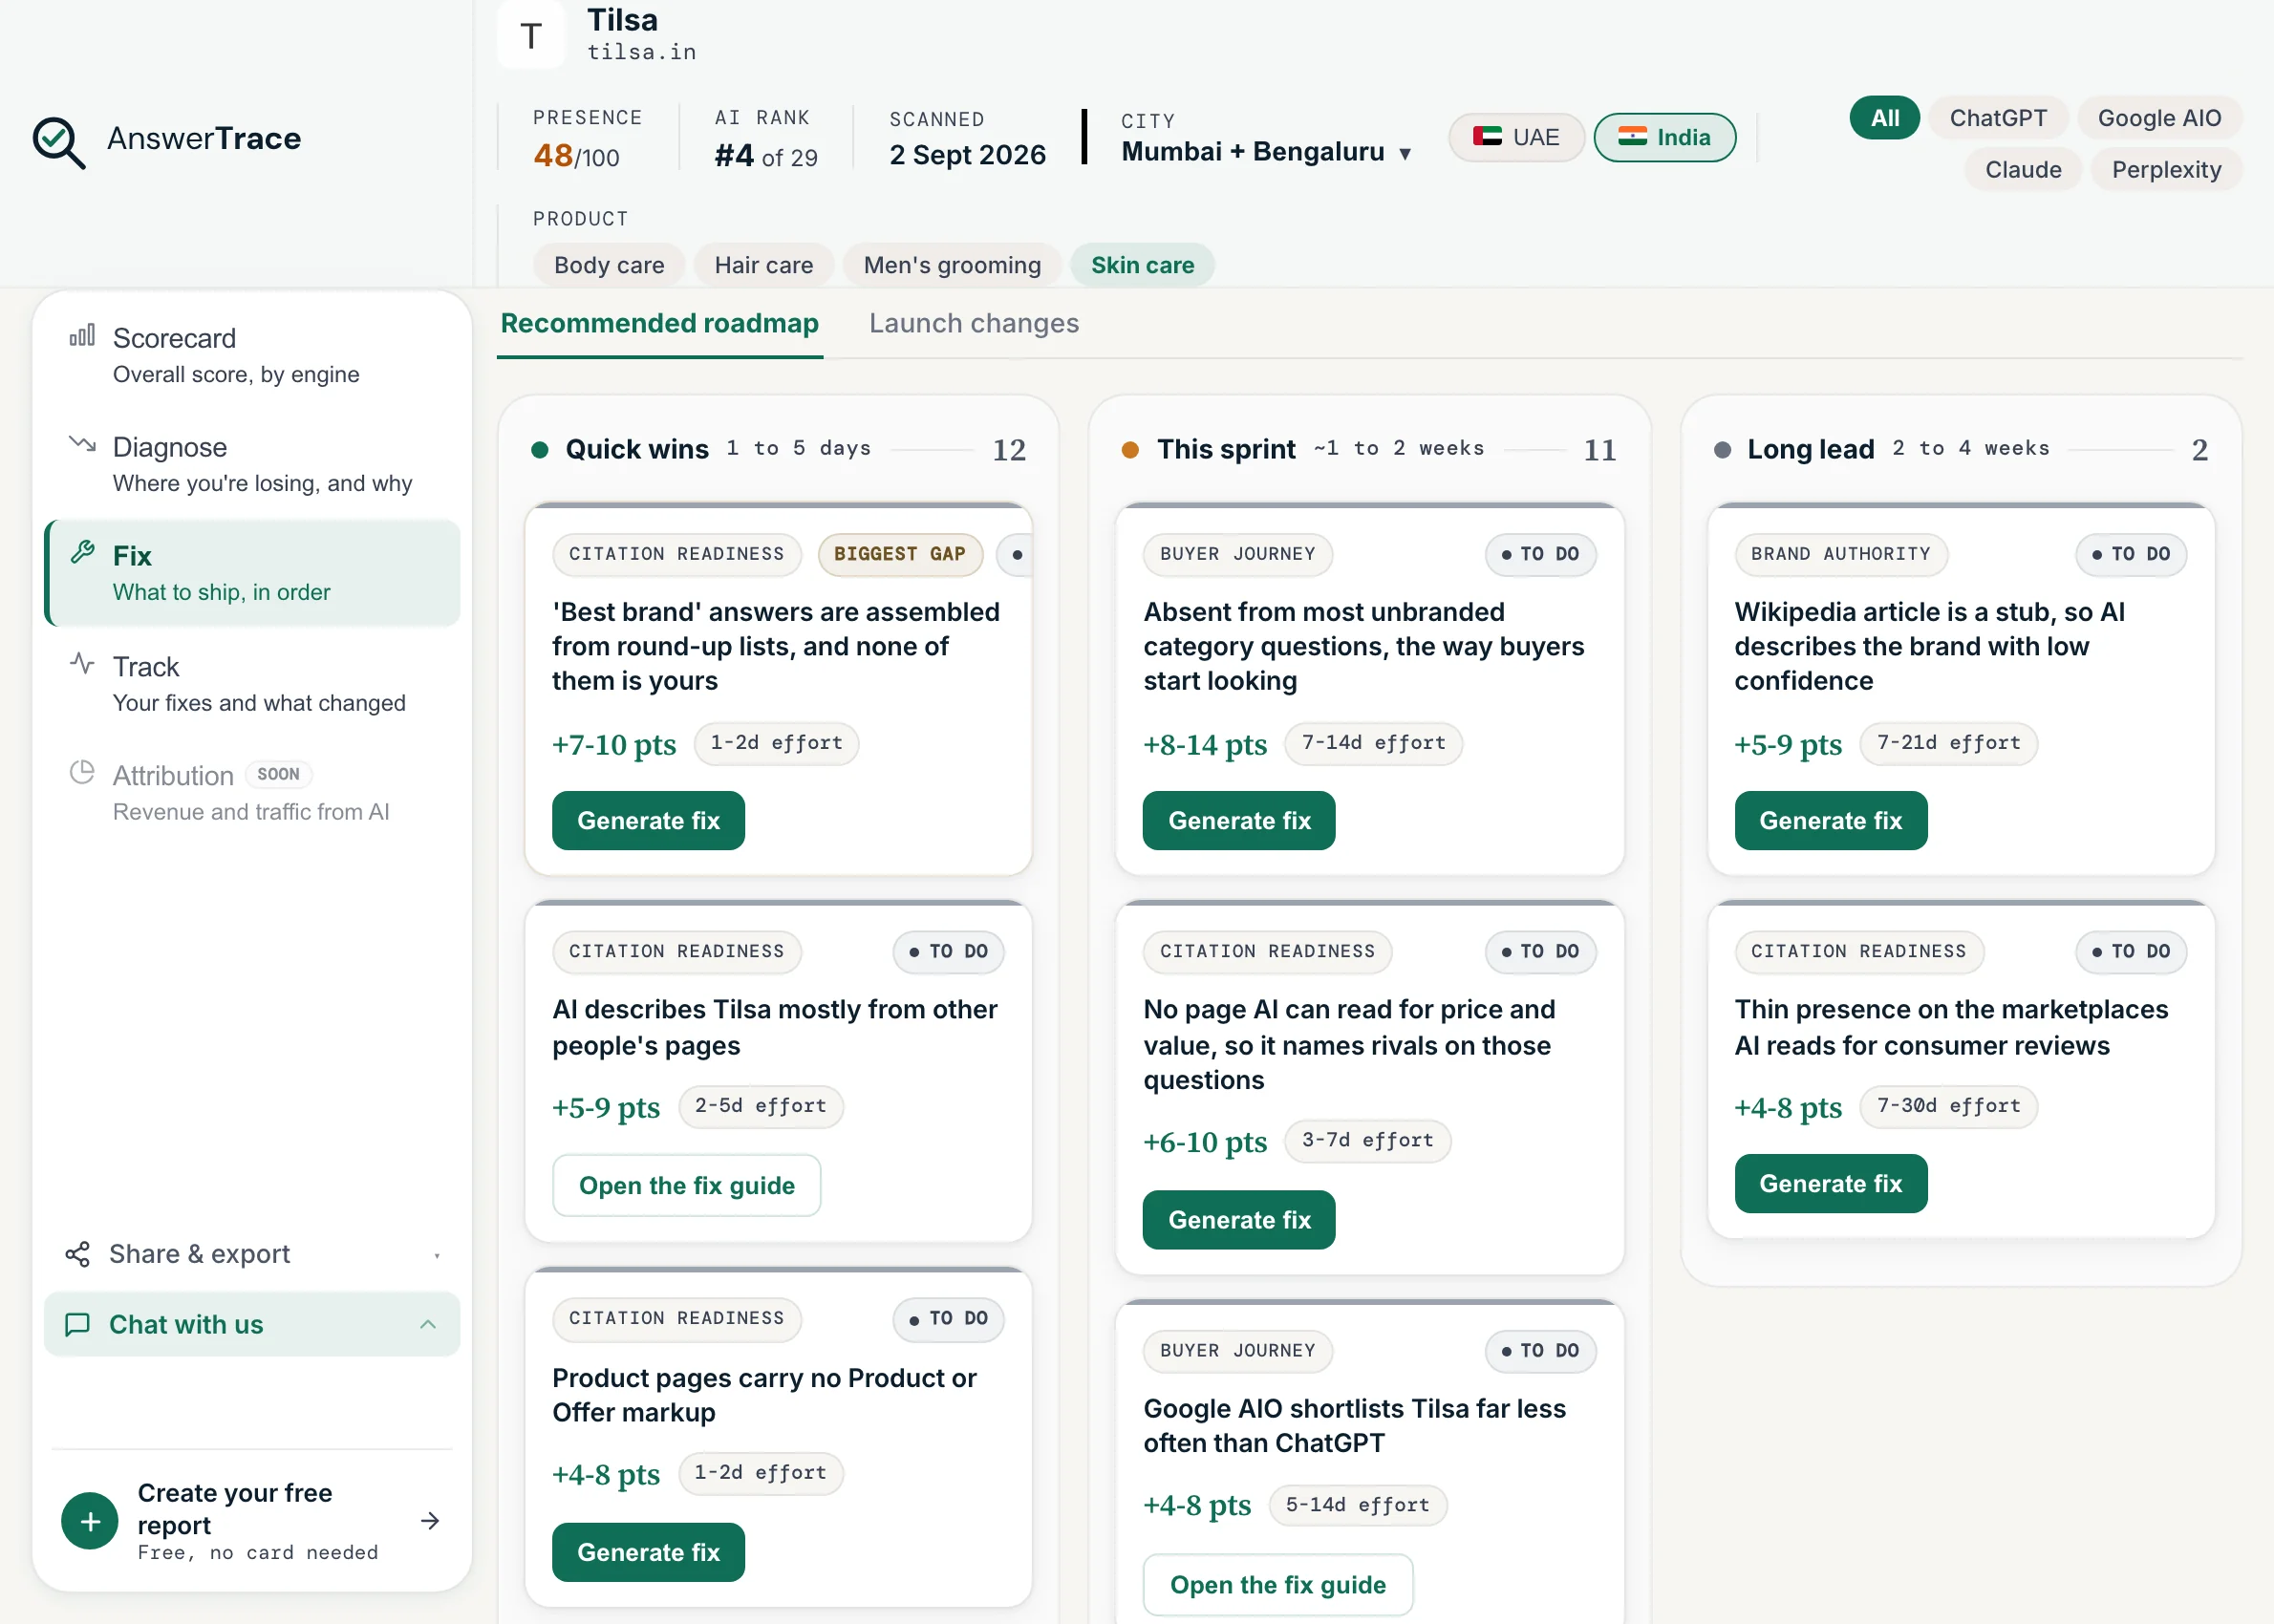The image size is (2274, 1624).
Task: Click the 'Wikipedia article is a stub' card title
Action: coord(1930,646)
